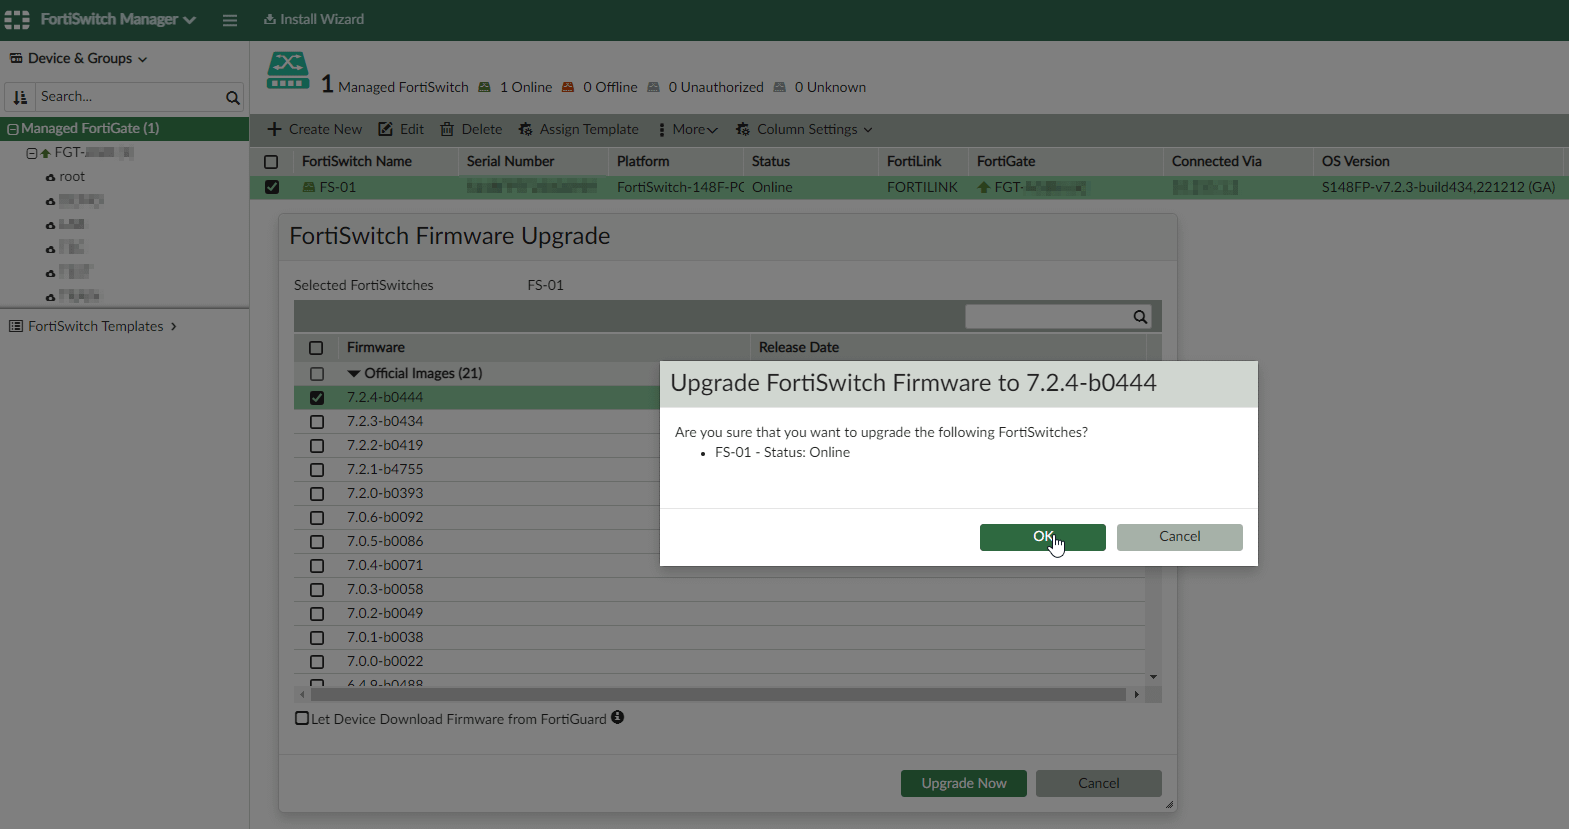1569x829 pixels.
Task: Click the FORTILINK cell
Action: coord(922,187)
